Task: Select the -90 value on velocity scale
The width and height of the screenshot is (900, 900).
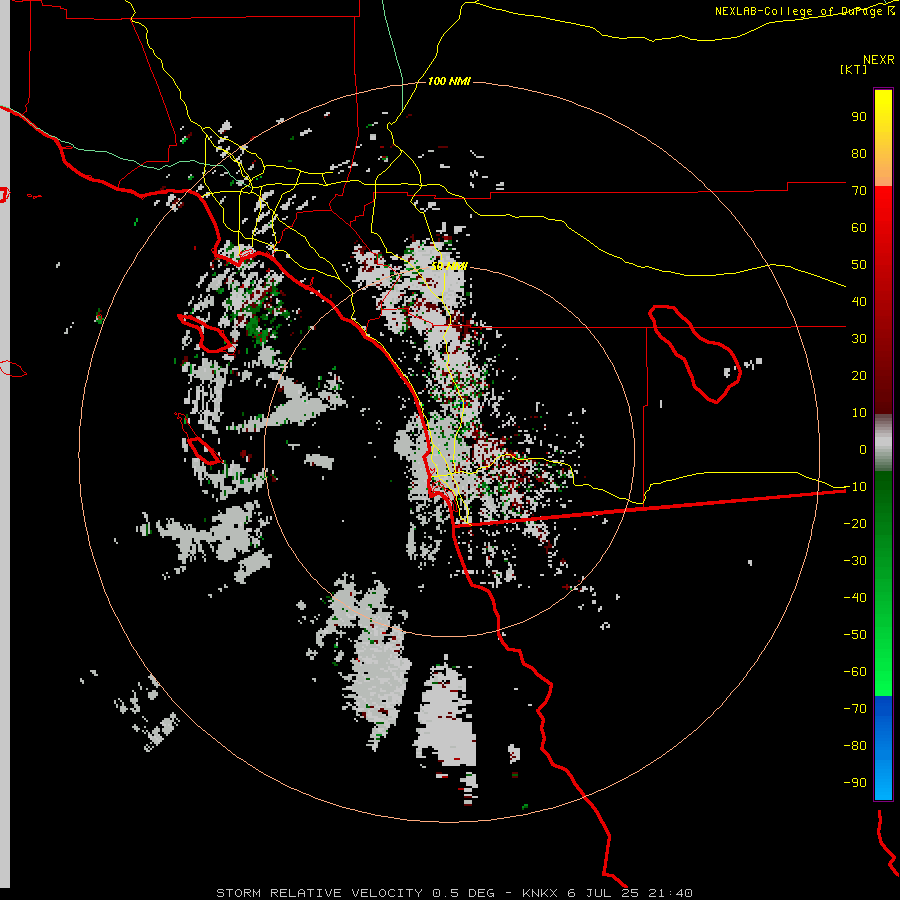Action: 855,783
